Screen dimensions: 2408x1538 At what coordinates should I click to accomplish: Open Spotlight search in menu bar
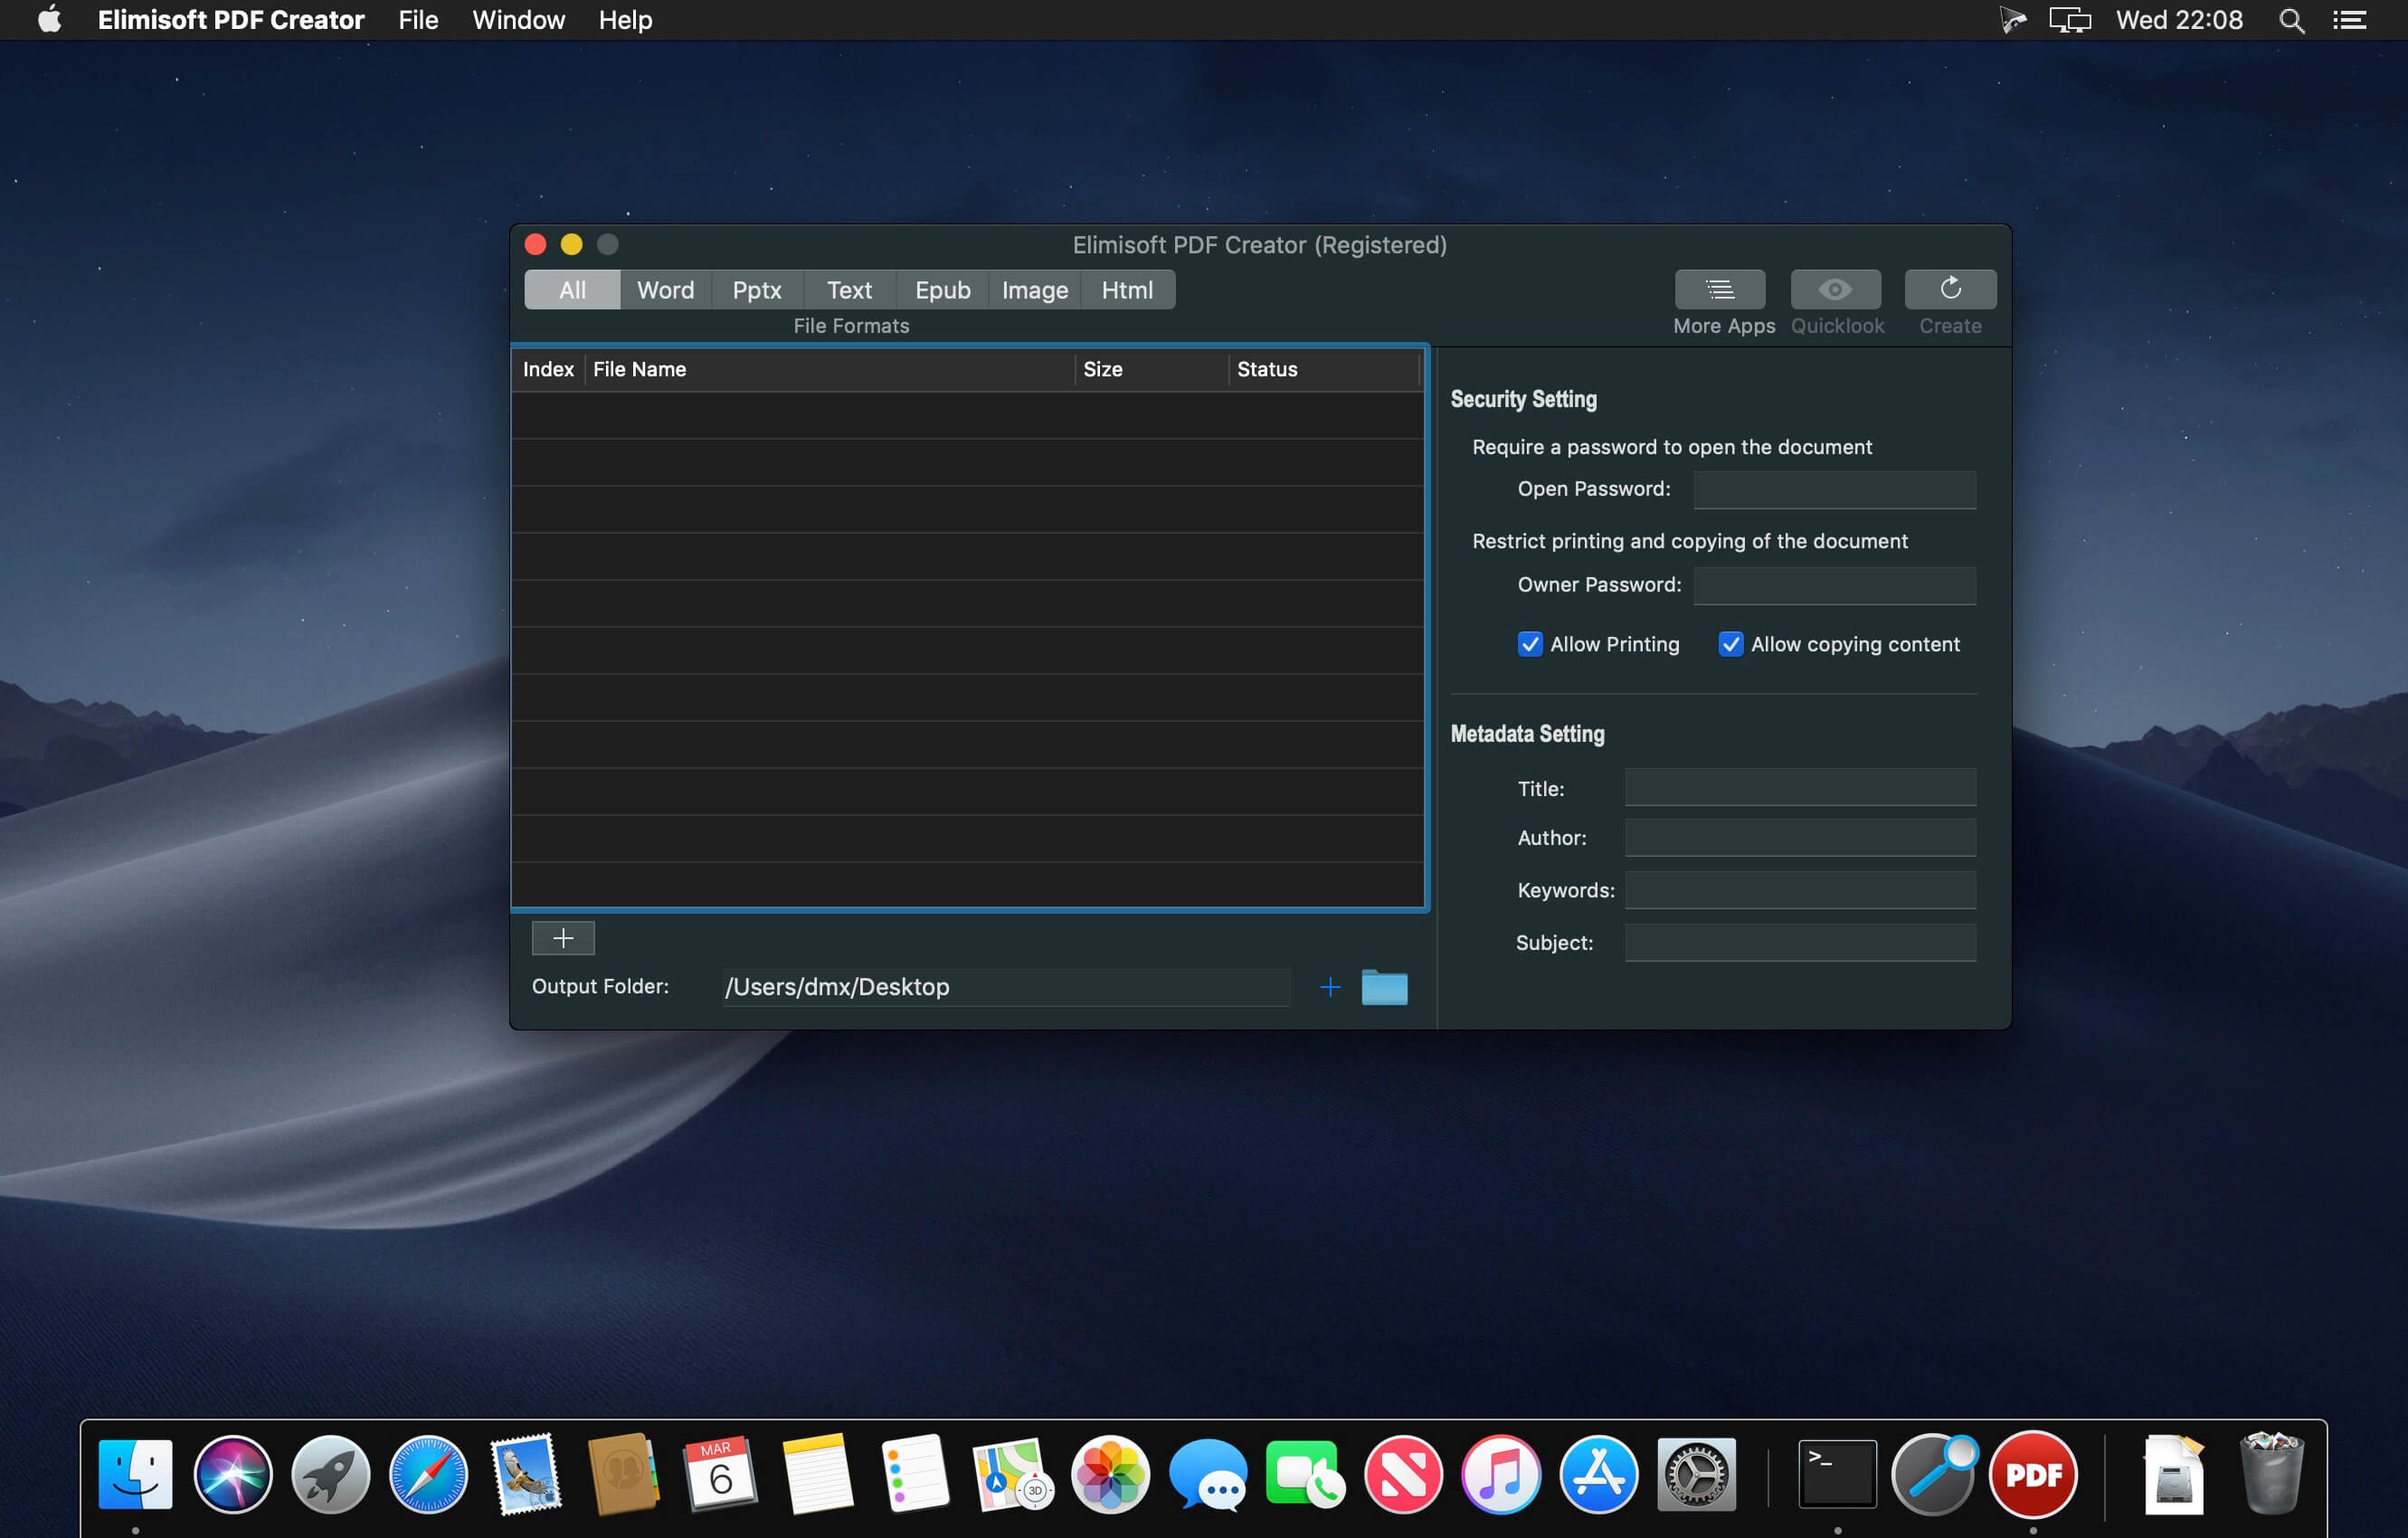tap(2291, 20)
